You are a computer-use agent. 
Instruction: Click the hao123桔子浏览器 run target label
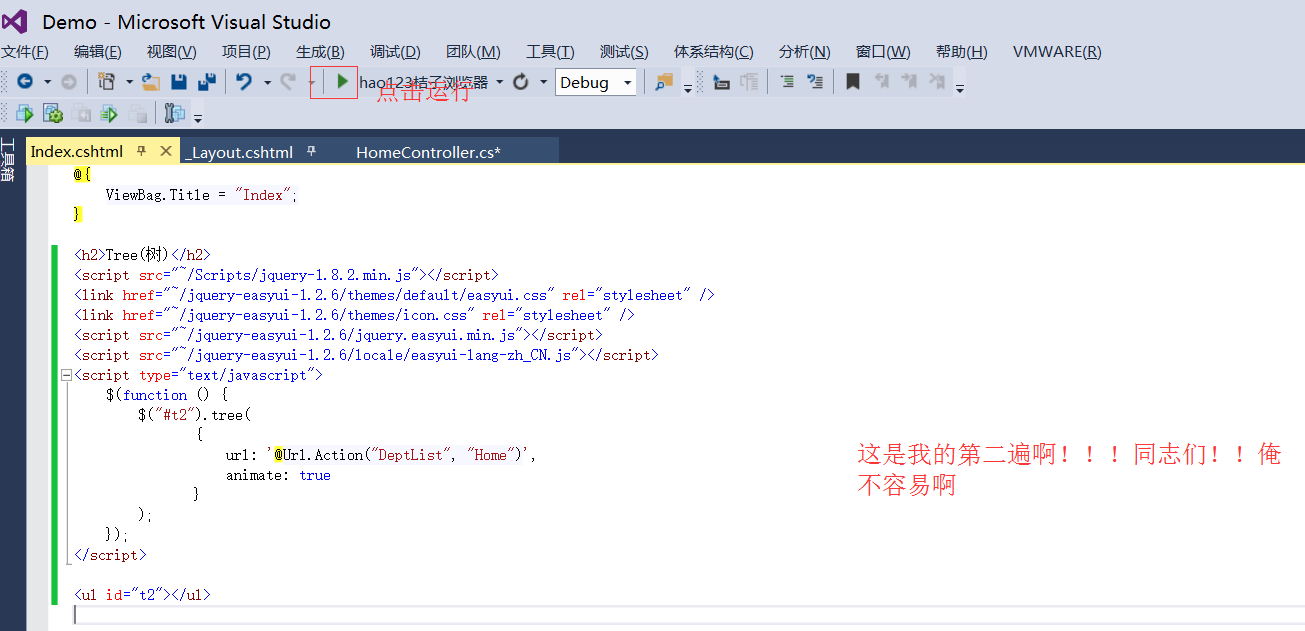[424, 82]
